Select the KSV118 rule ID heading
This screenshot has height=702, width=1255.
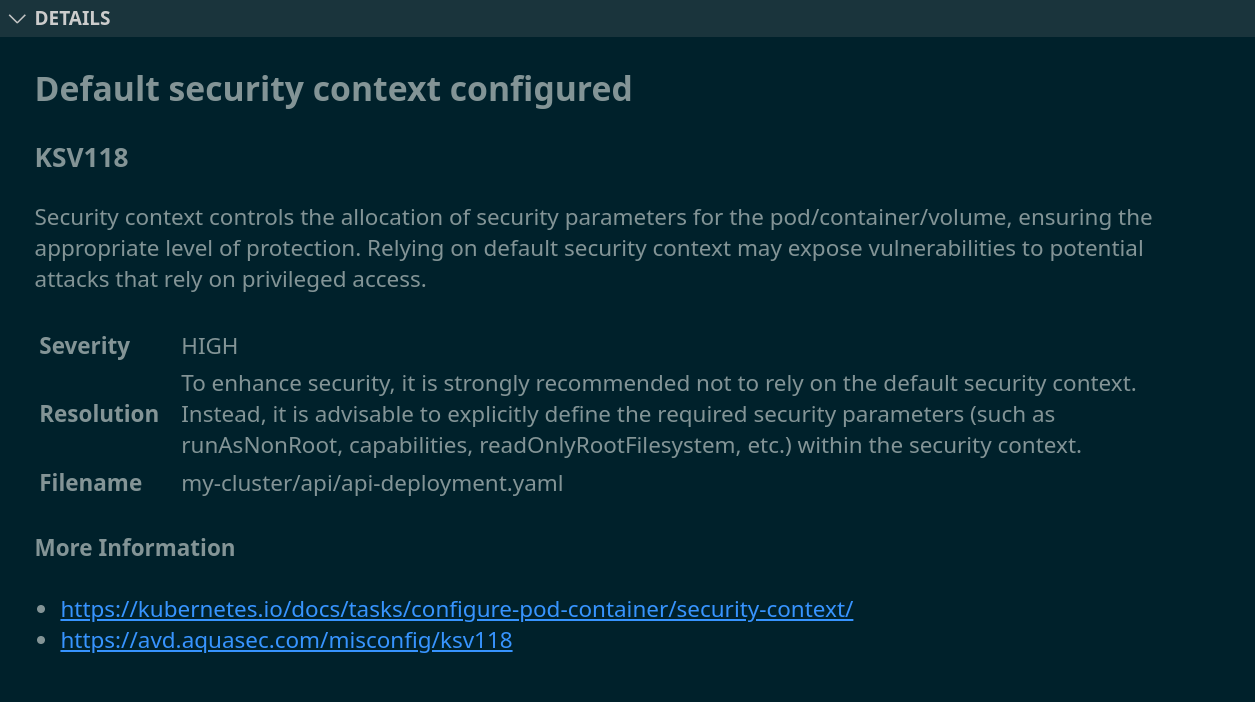coord(81,158)
